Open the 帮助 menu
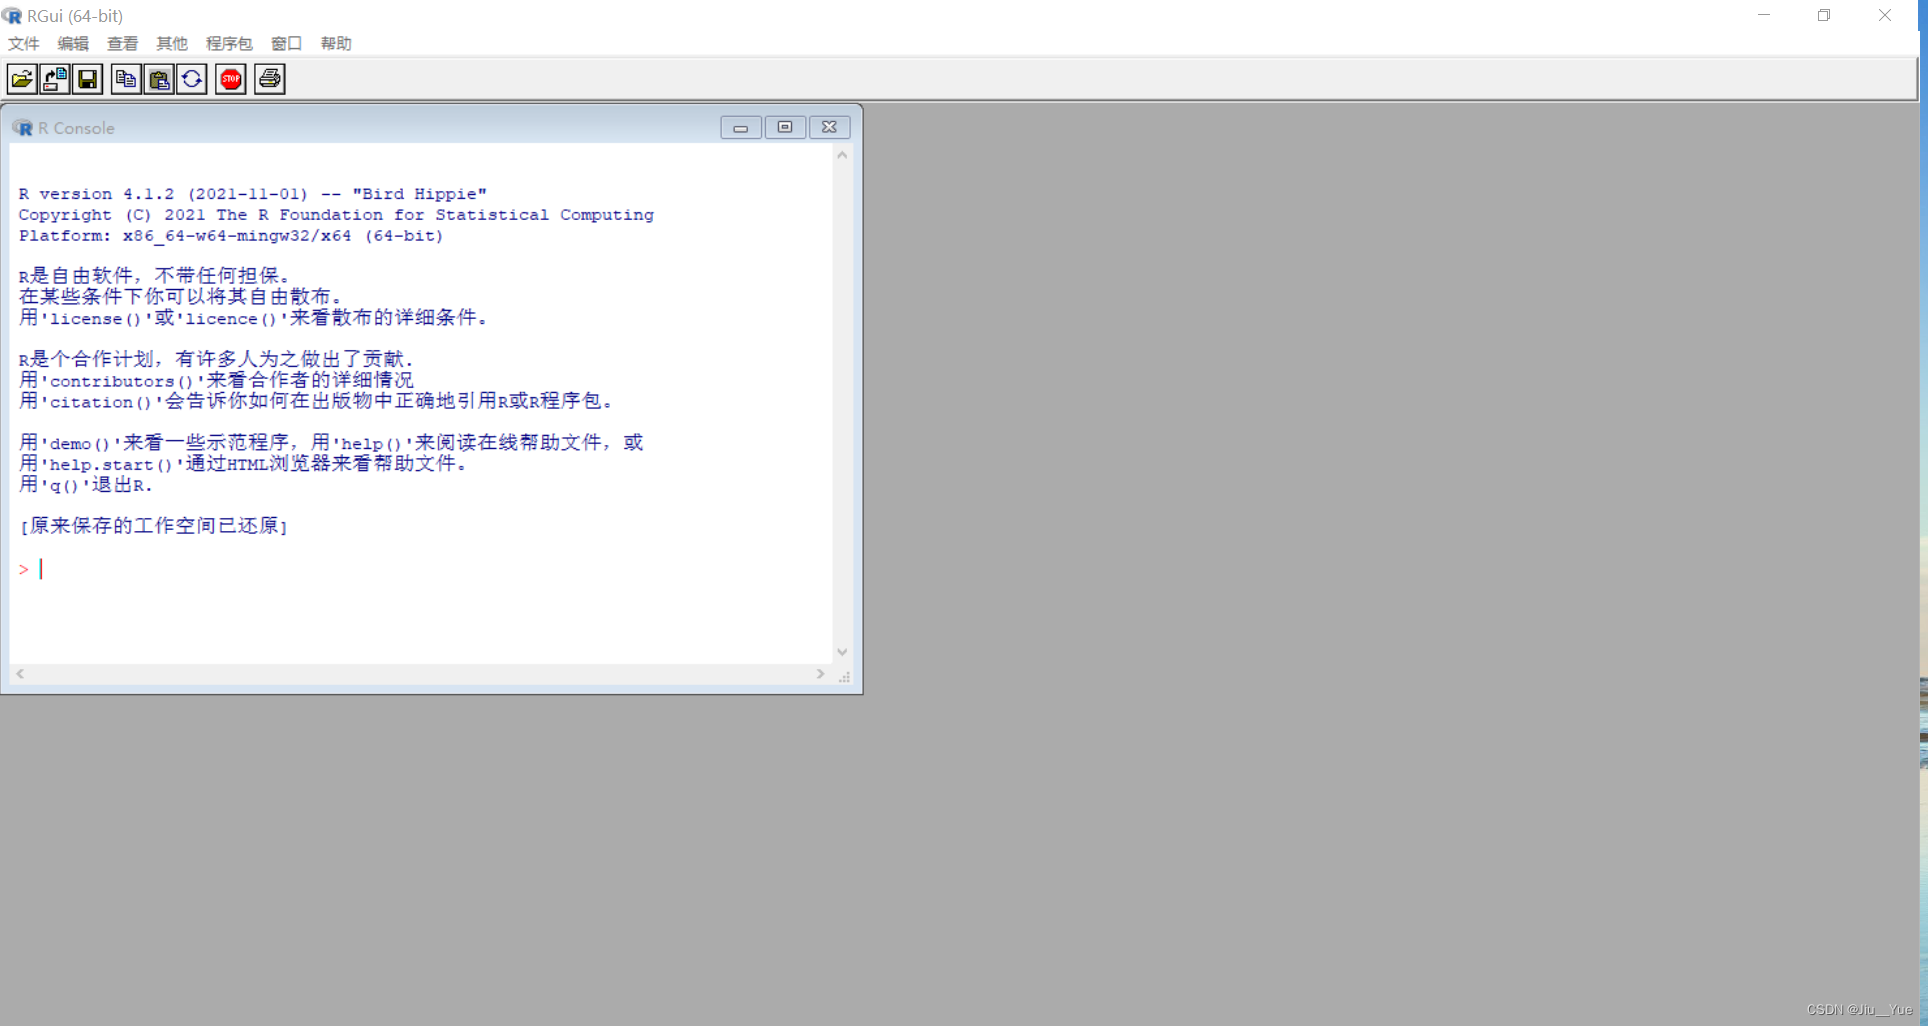The height and width of the screenshot is (1026, 1928). (336, 44)
